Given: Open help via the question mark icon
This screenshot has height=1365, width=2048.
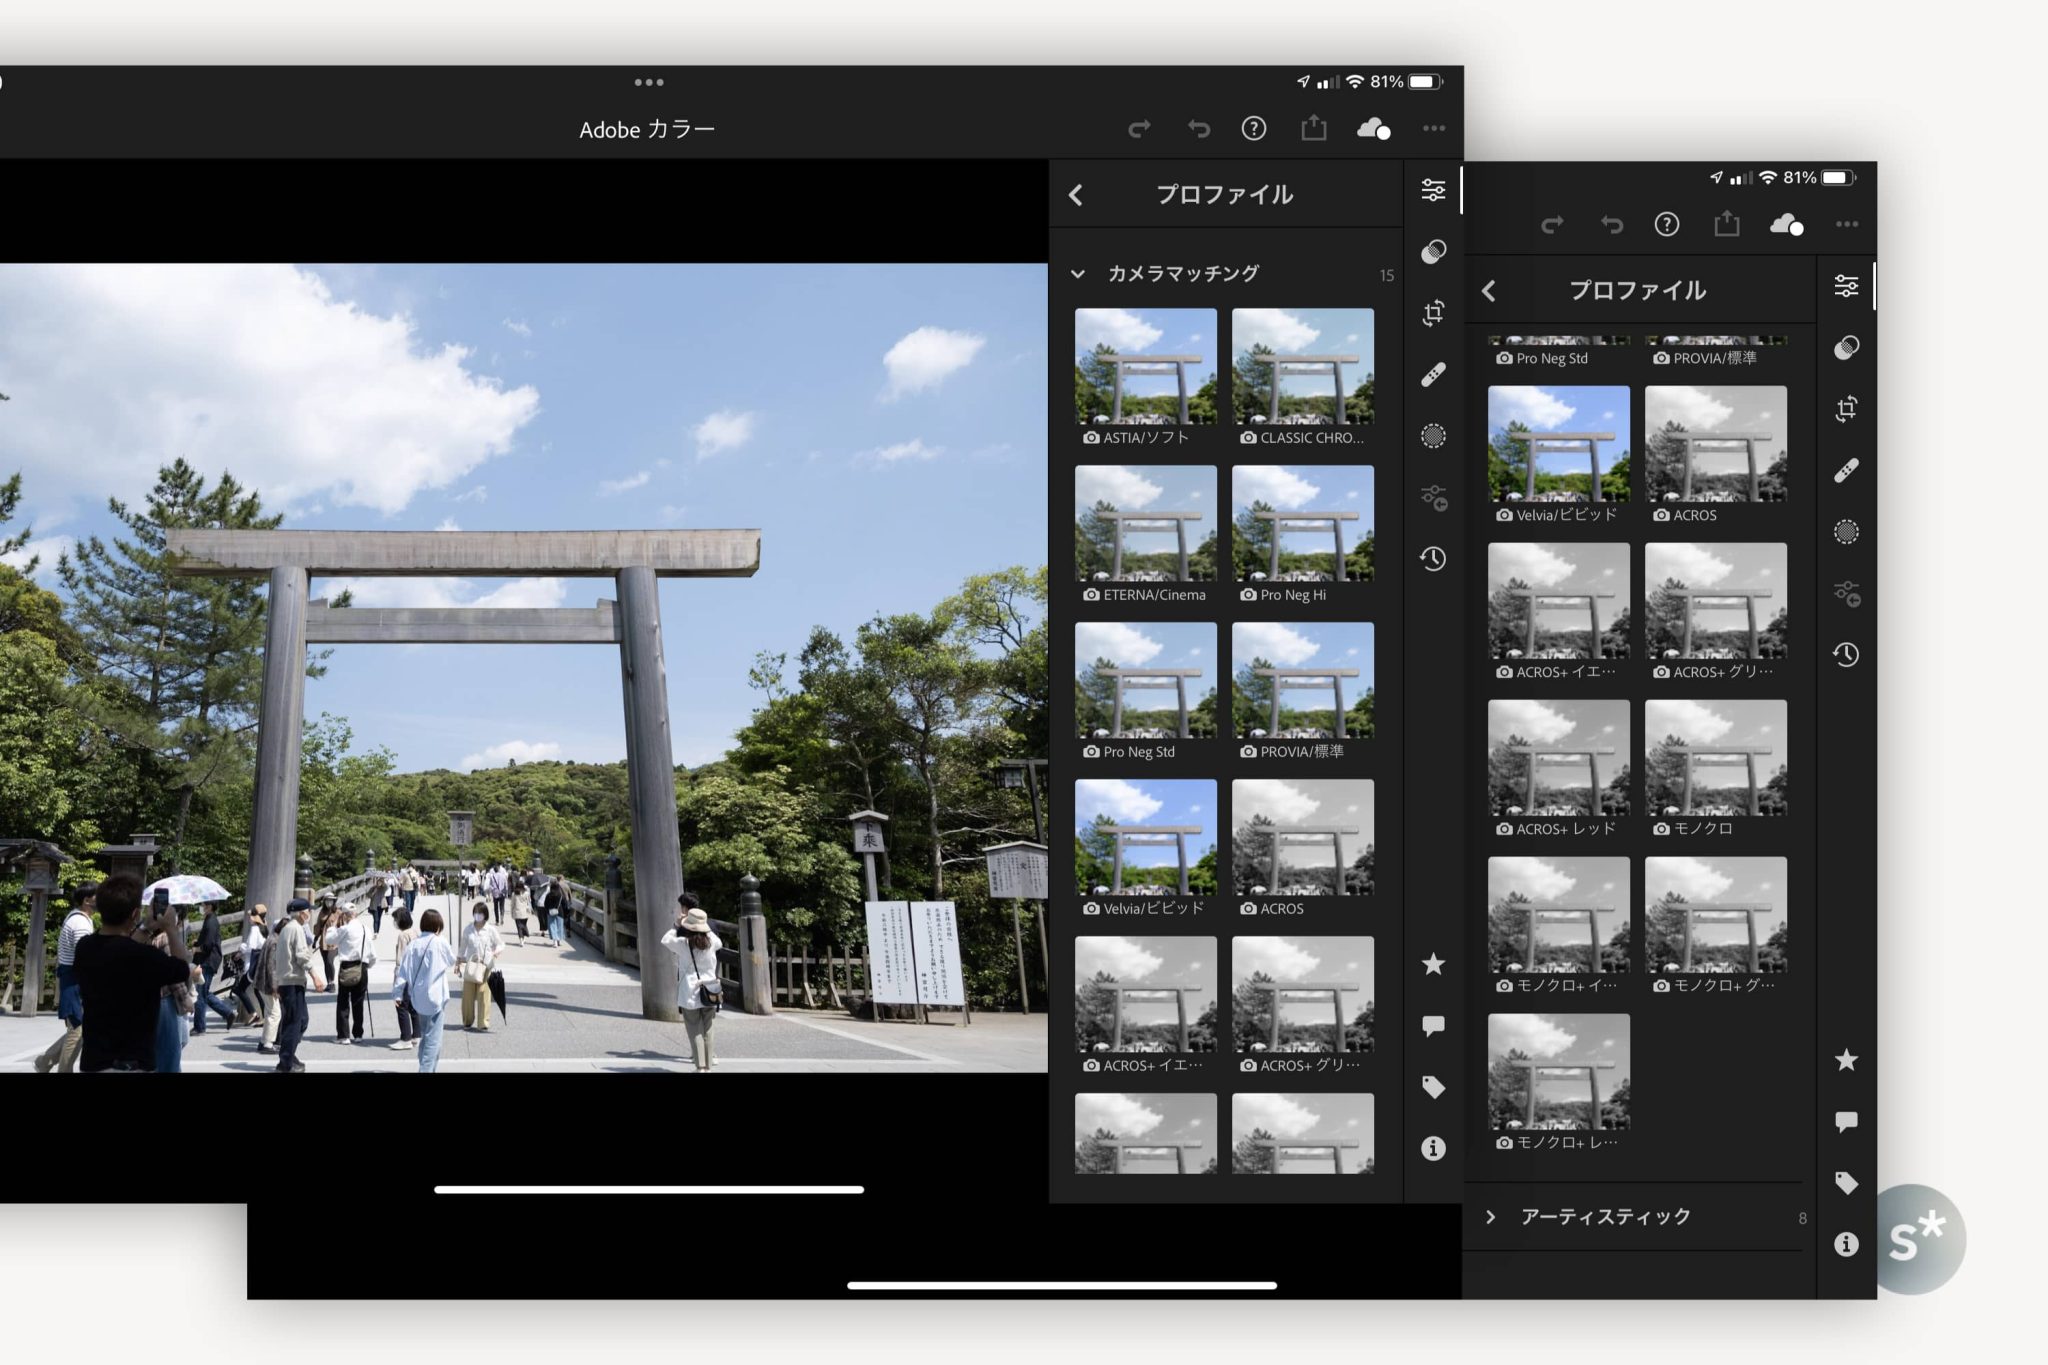Looking at the screenshot, I should (x=1253, y=128).
